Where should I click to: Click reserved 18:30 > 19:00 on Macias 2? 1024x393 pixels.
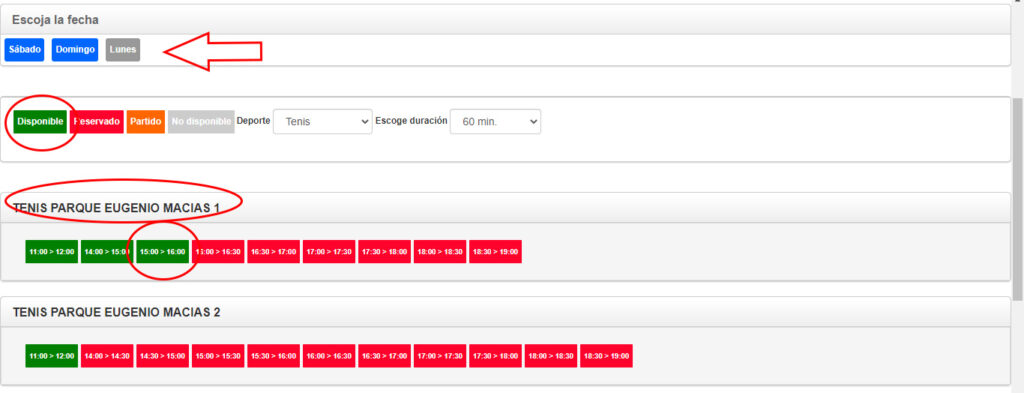(607, 356)
